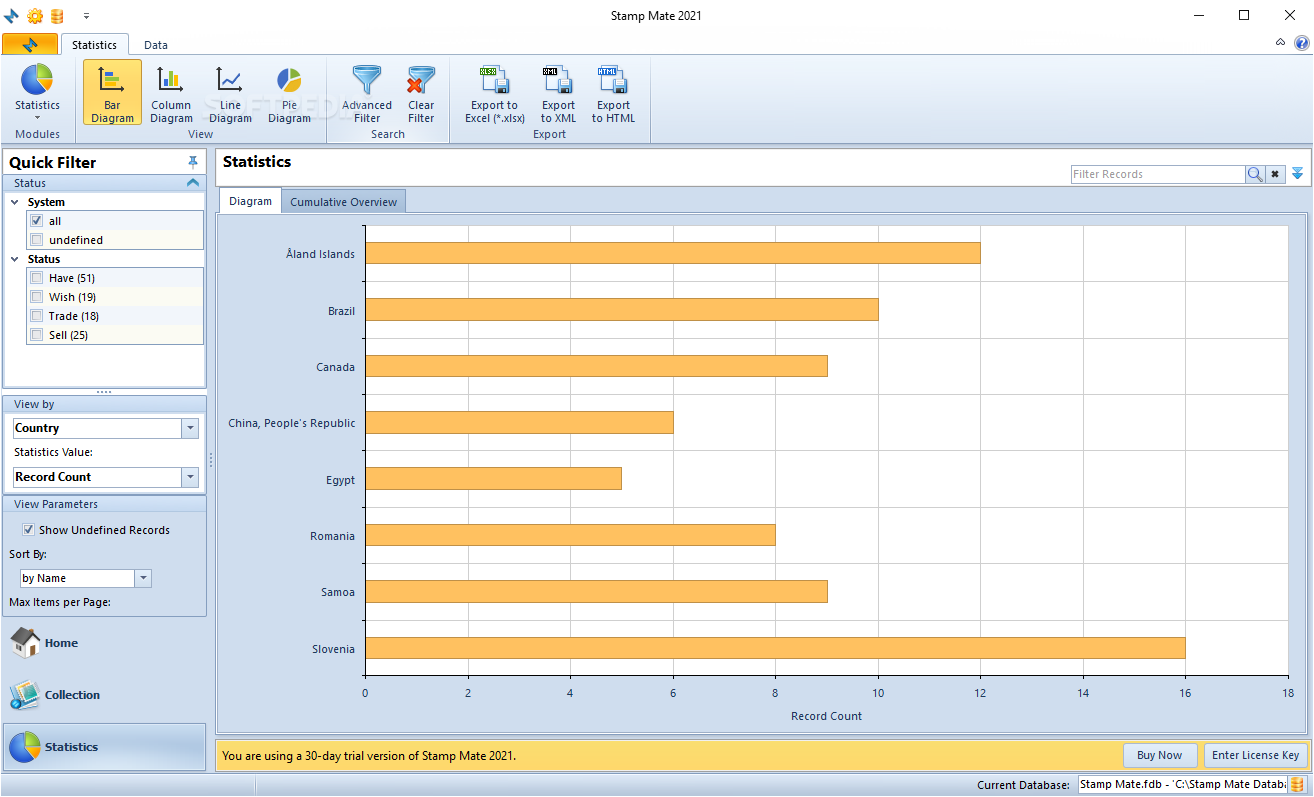This screenshot has height=797, width=1314.
Task: Select the Bar Diagram view
Action: click(x=112, y=92)
